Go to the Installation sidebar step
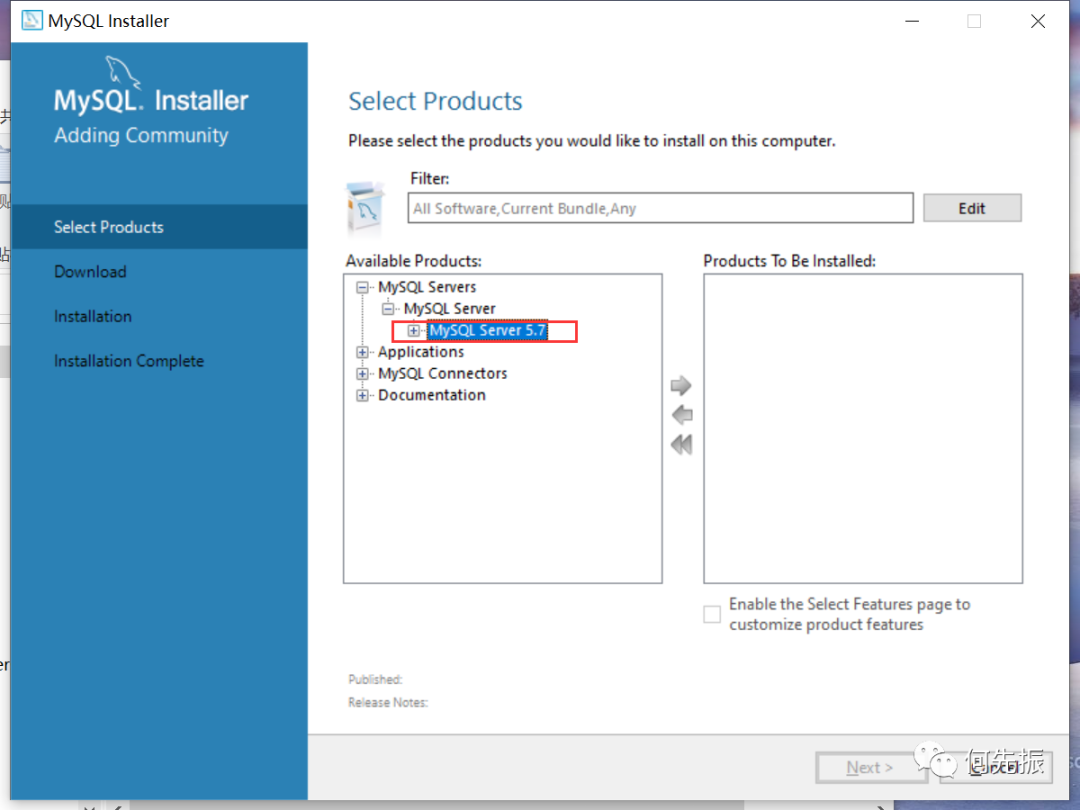Viewport: 1080px width, 810px height. (93, 316)
